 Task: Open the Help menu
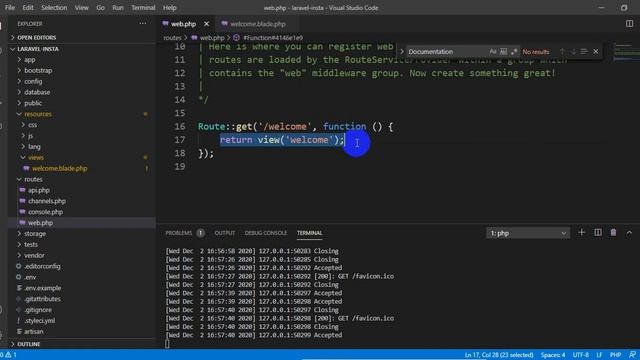(169, 7)
